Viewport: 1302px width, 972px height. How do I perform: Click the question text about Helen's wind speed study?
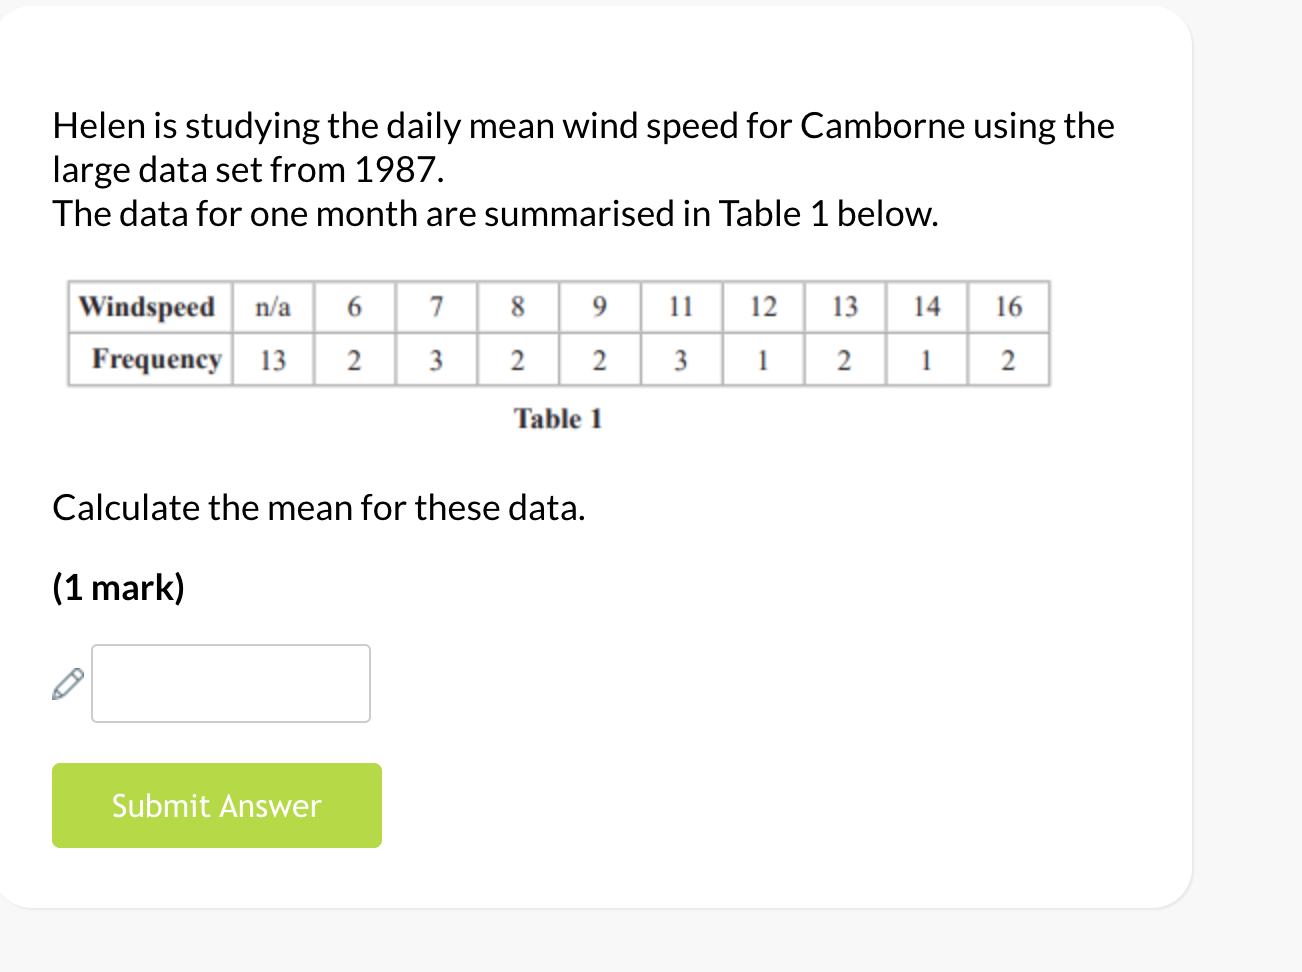[x=583, y=168]
